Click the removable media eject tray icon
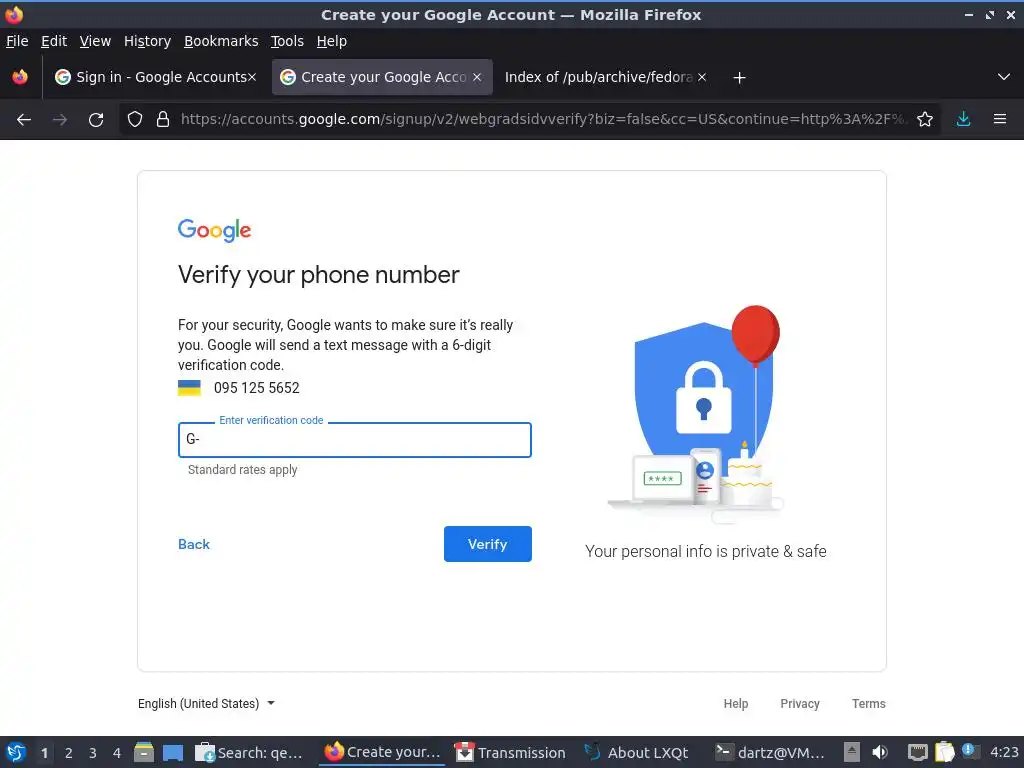The height and width of the screenshot is (768, 1024). tap(852, 752)
